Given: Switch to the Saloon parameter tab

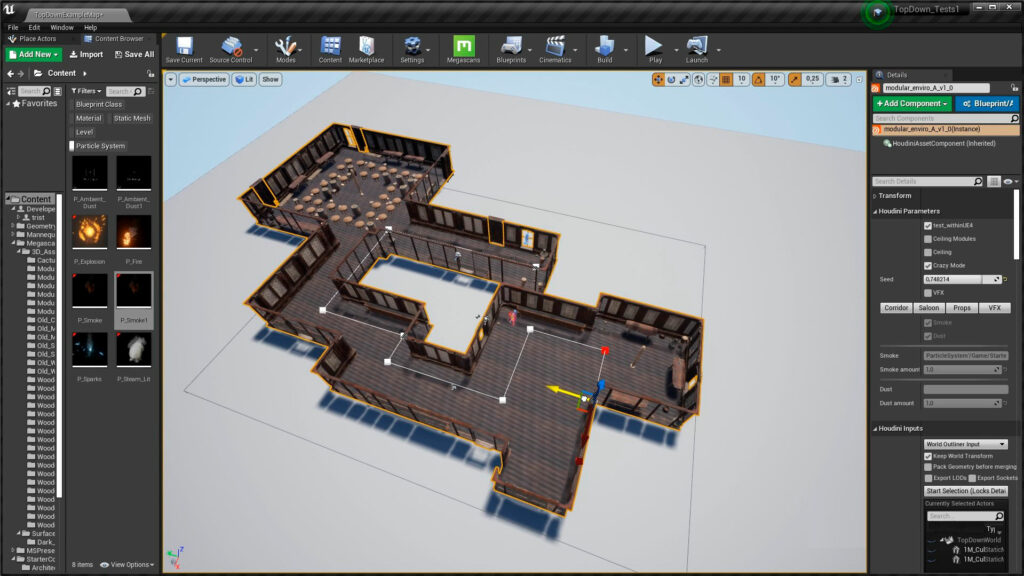Looking at the screenshot, I should click(x=929, y=308).
